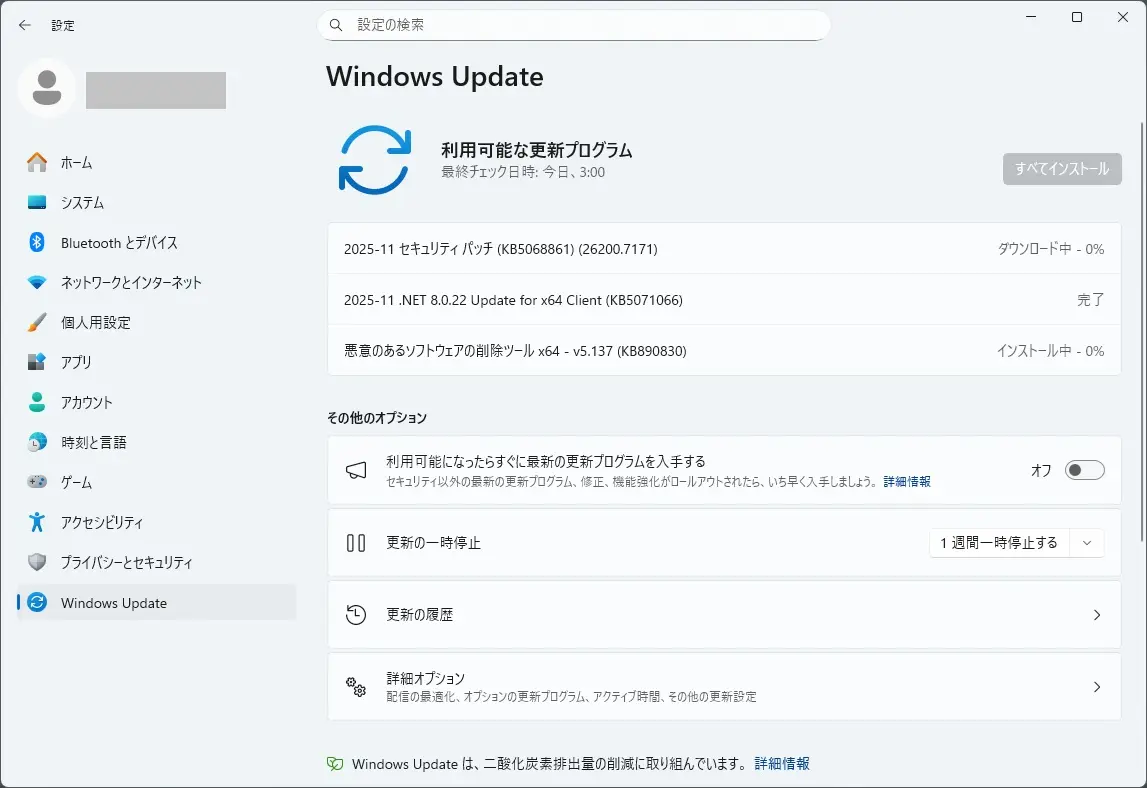
Task: Click the Bluetooth とデバイス icon
Action: (37, 242)
